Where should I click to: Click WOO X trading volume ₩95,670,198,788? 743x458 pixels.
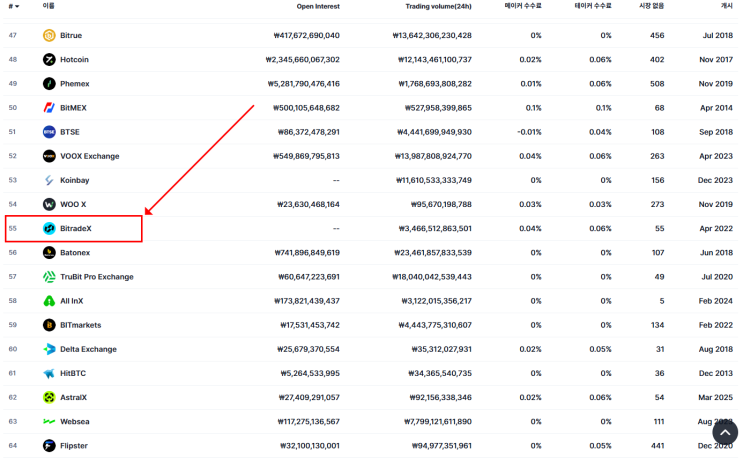pyautogui.click(x=441, y=205)
